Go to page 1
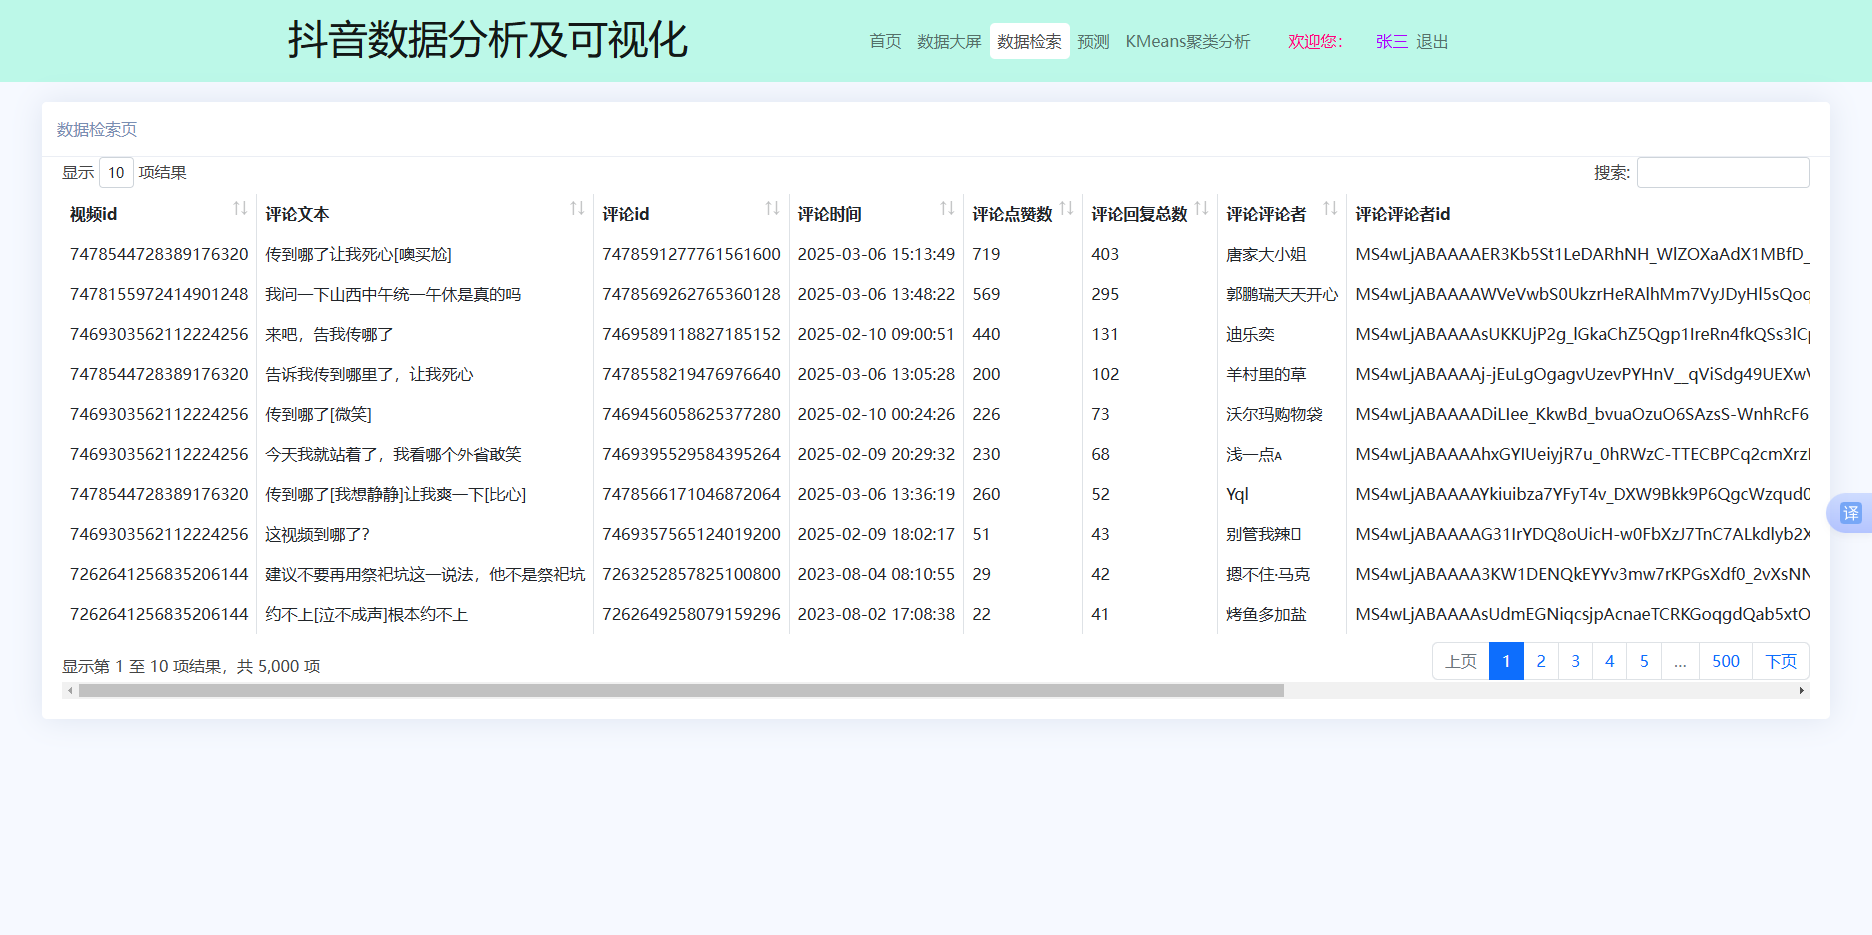 pyautogui.click(x=1506, y=661)
